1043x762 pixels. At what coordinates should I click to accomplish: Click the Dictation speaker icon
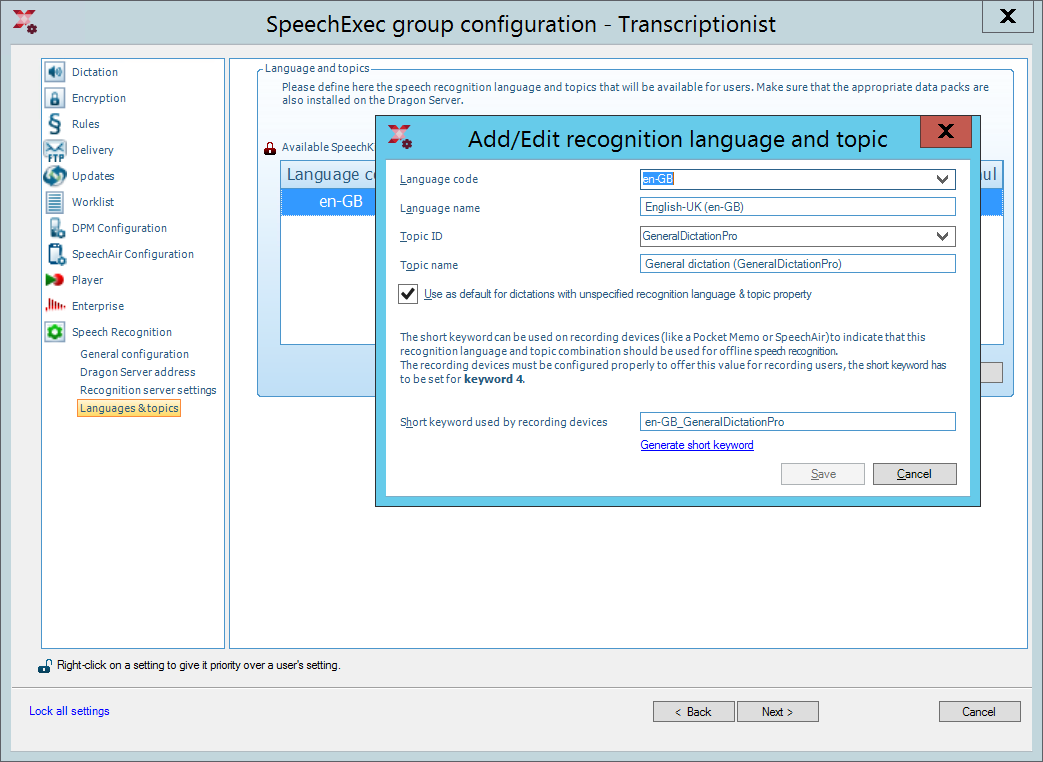click(x=55, y=72)
